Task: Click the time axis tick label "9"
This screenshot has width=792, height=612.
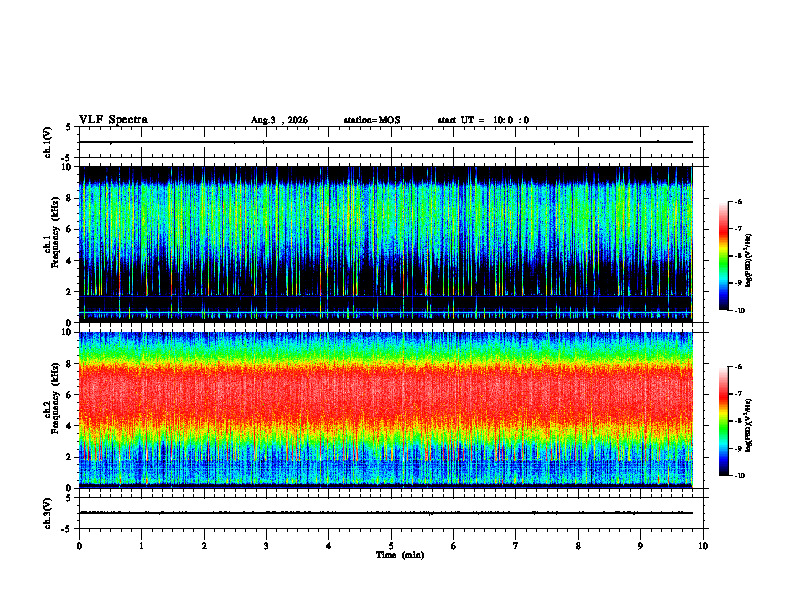Action: coord(640,546)
